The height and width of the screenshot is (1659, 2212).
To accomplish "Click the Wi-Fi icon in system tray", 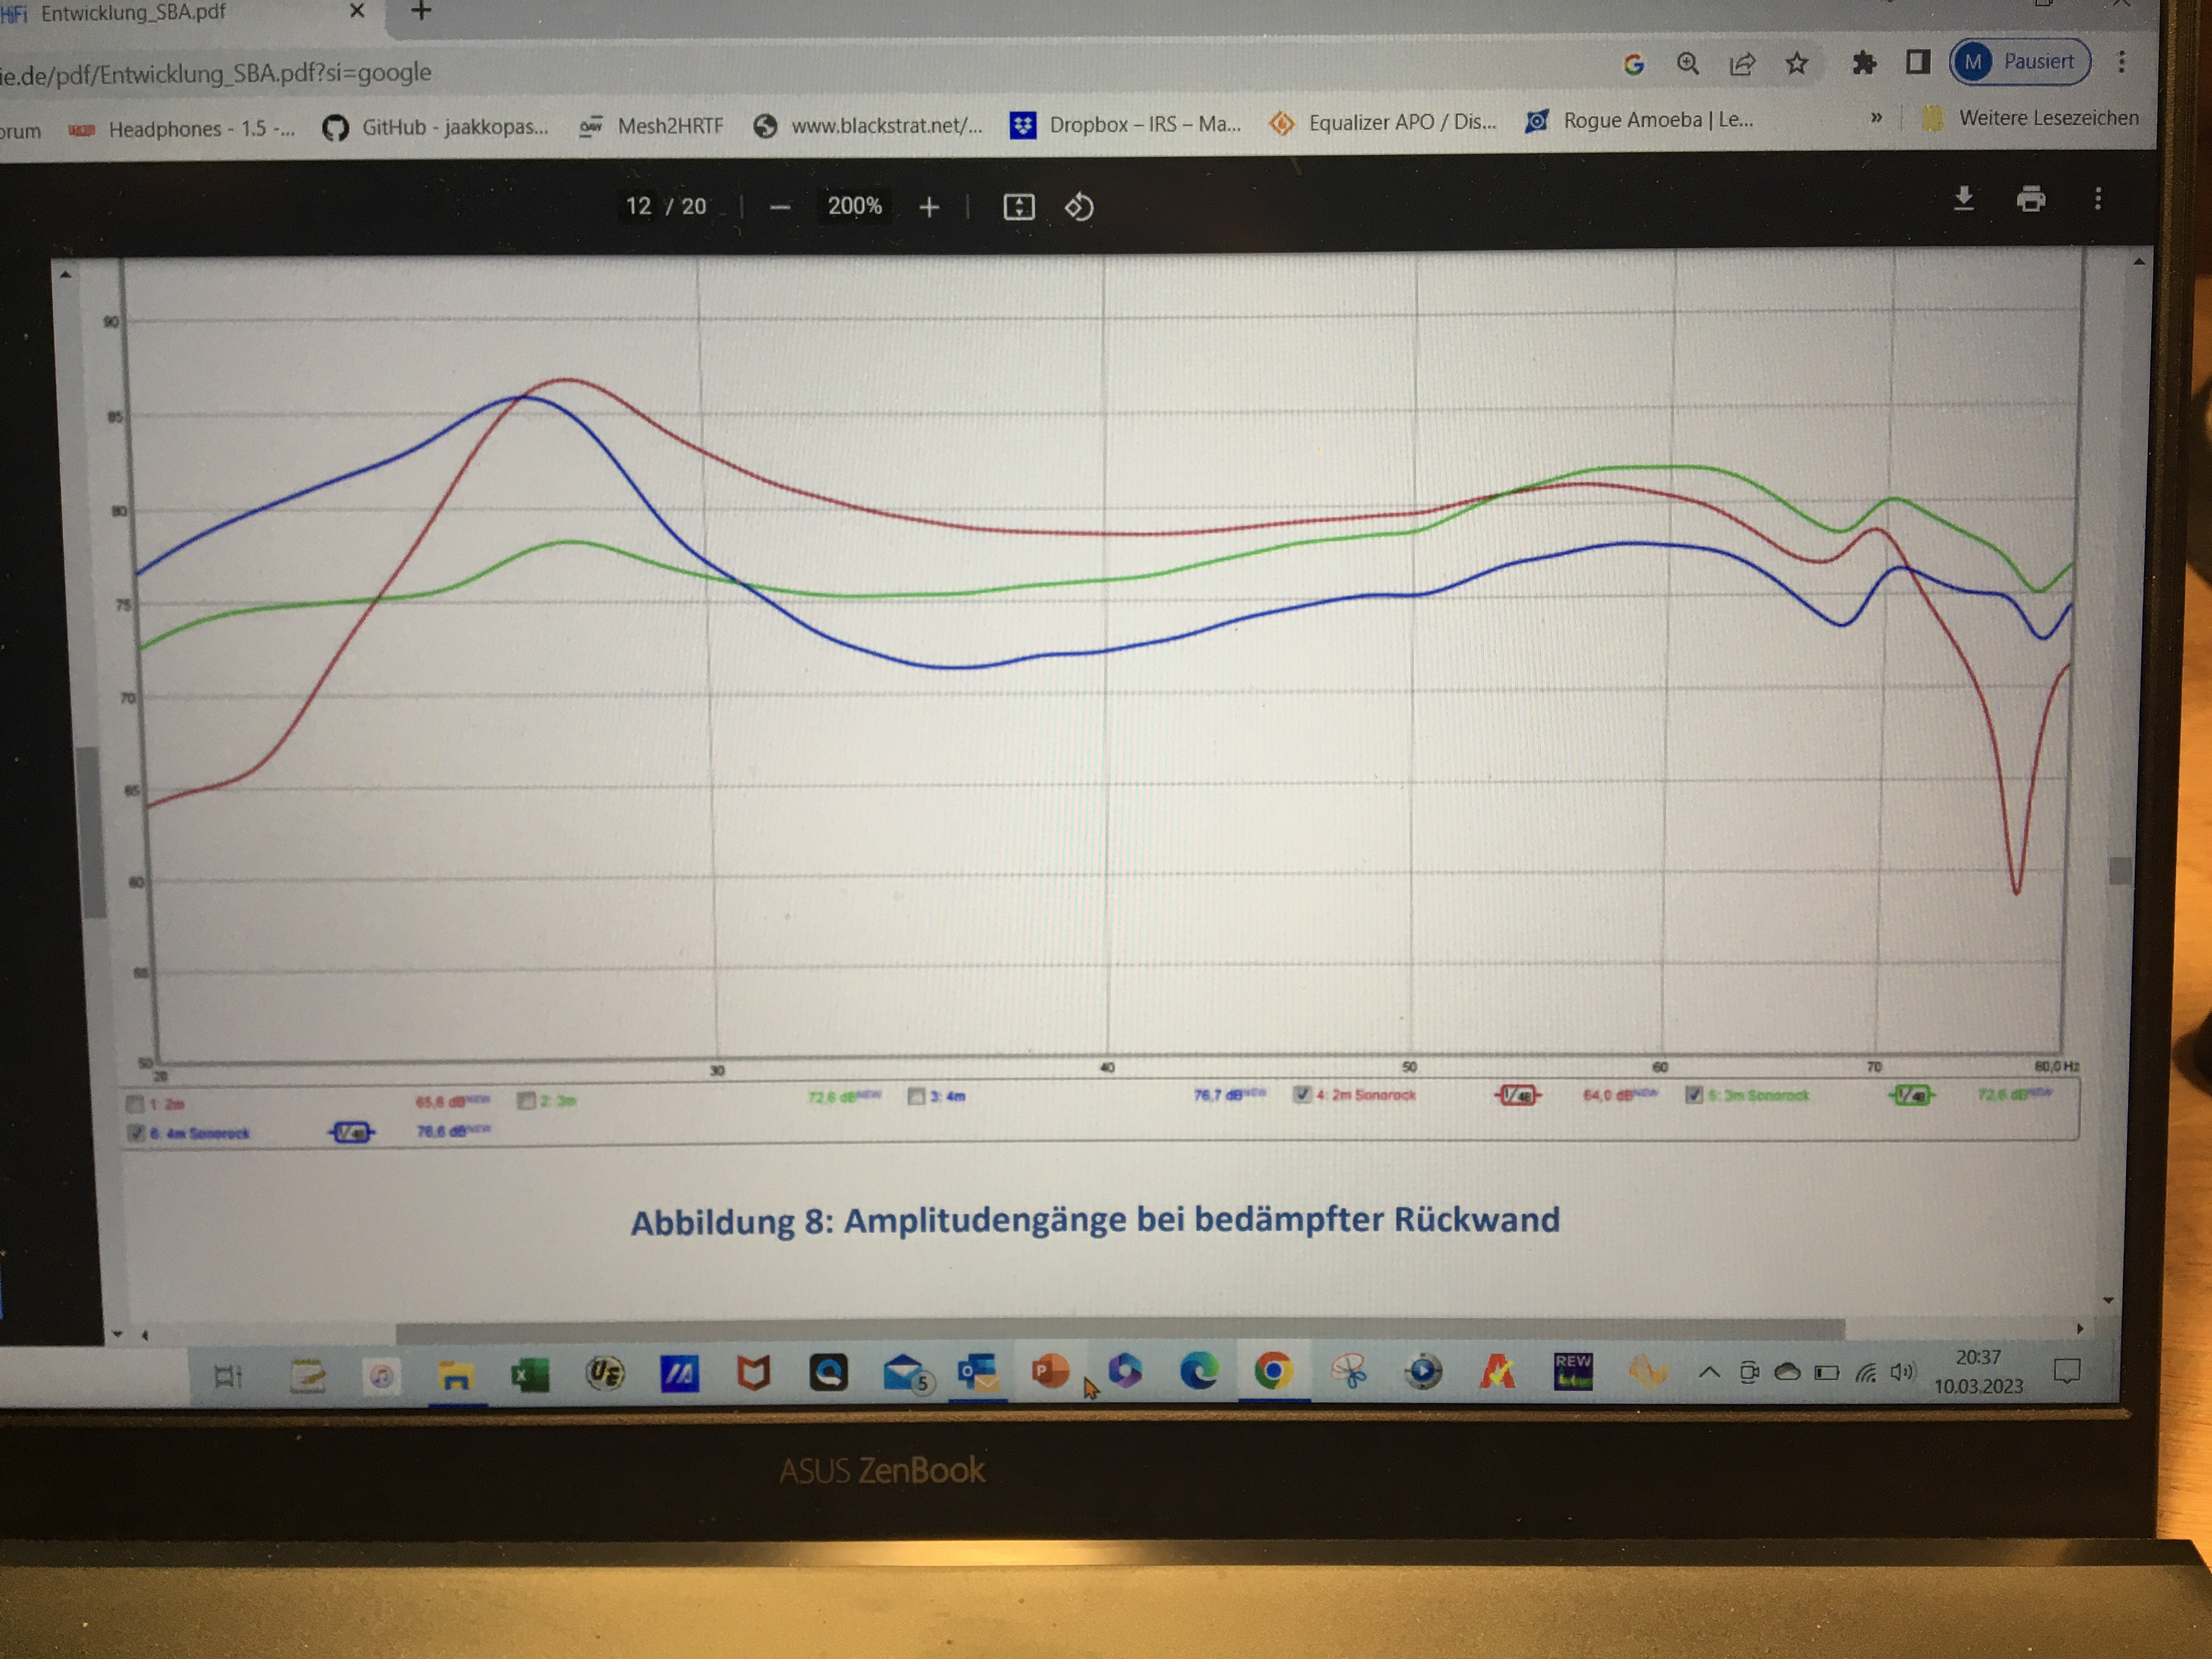I will pyautogui.click(x=1865, y=1373).
